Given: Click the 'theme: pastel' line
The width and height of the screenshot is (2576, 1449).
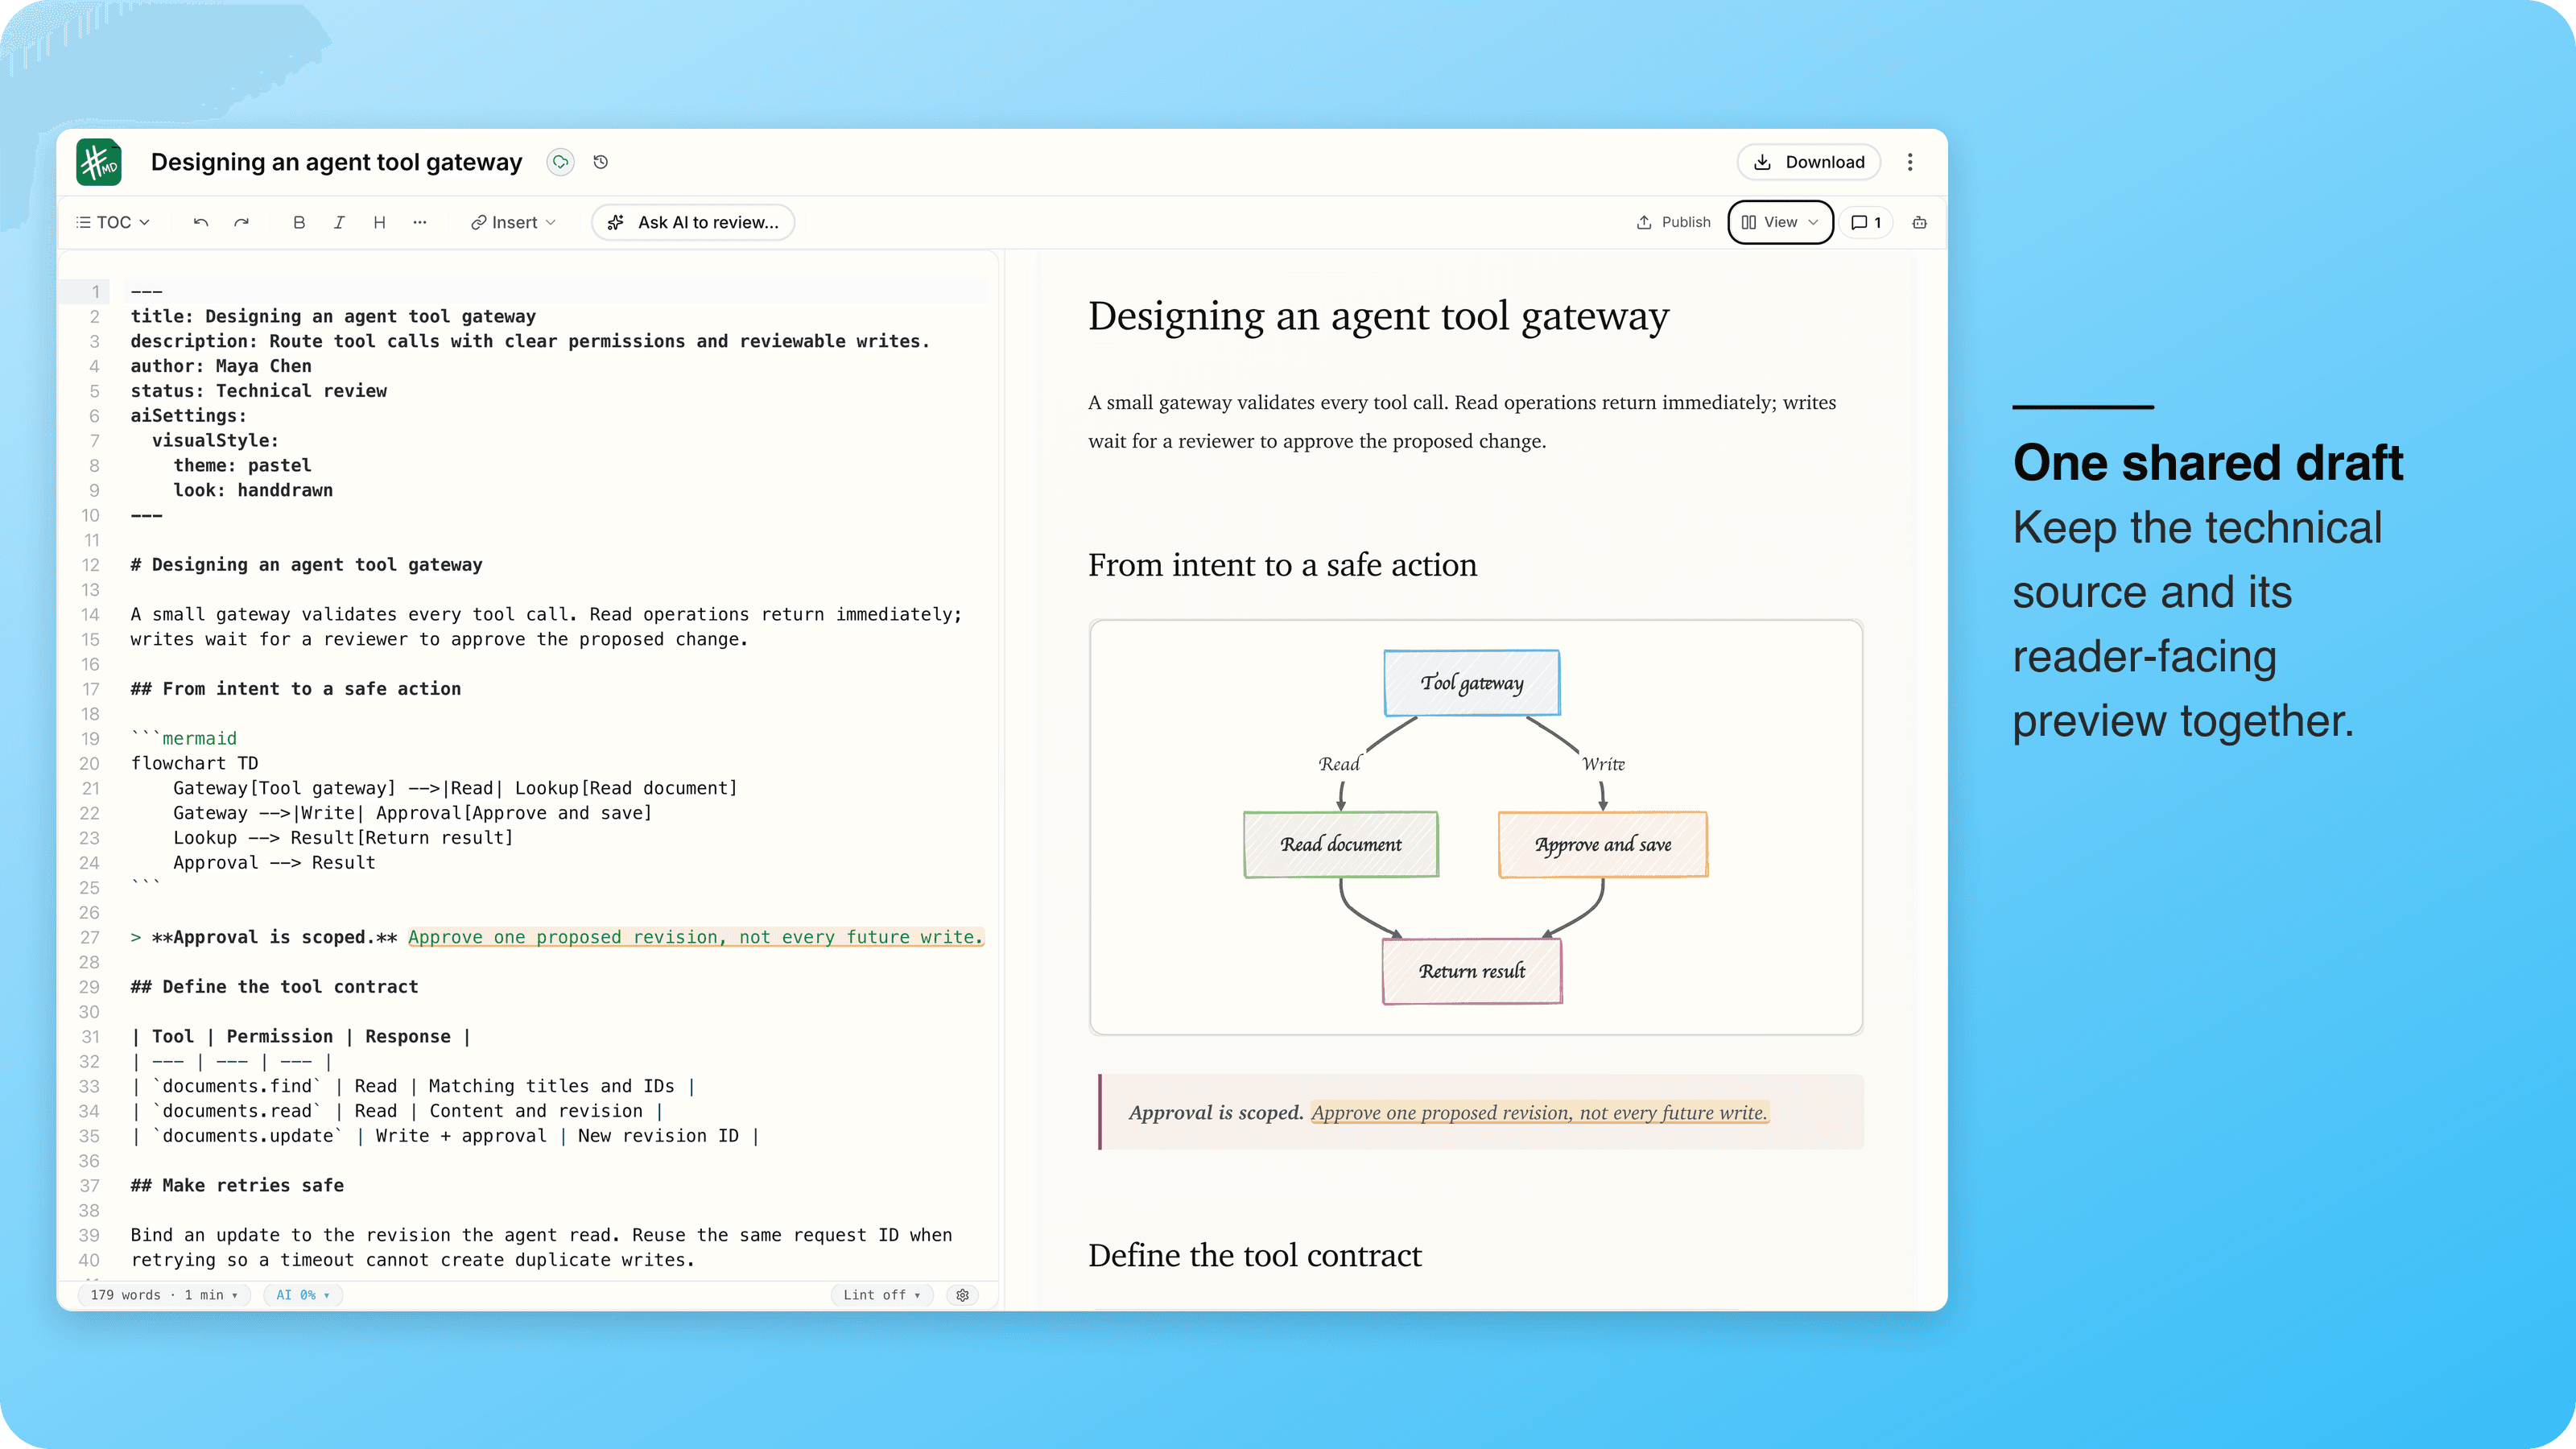Looking at the screenshot, I should [242, 466].
